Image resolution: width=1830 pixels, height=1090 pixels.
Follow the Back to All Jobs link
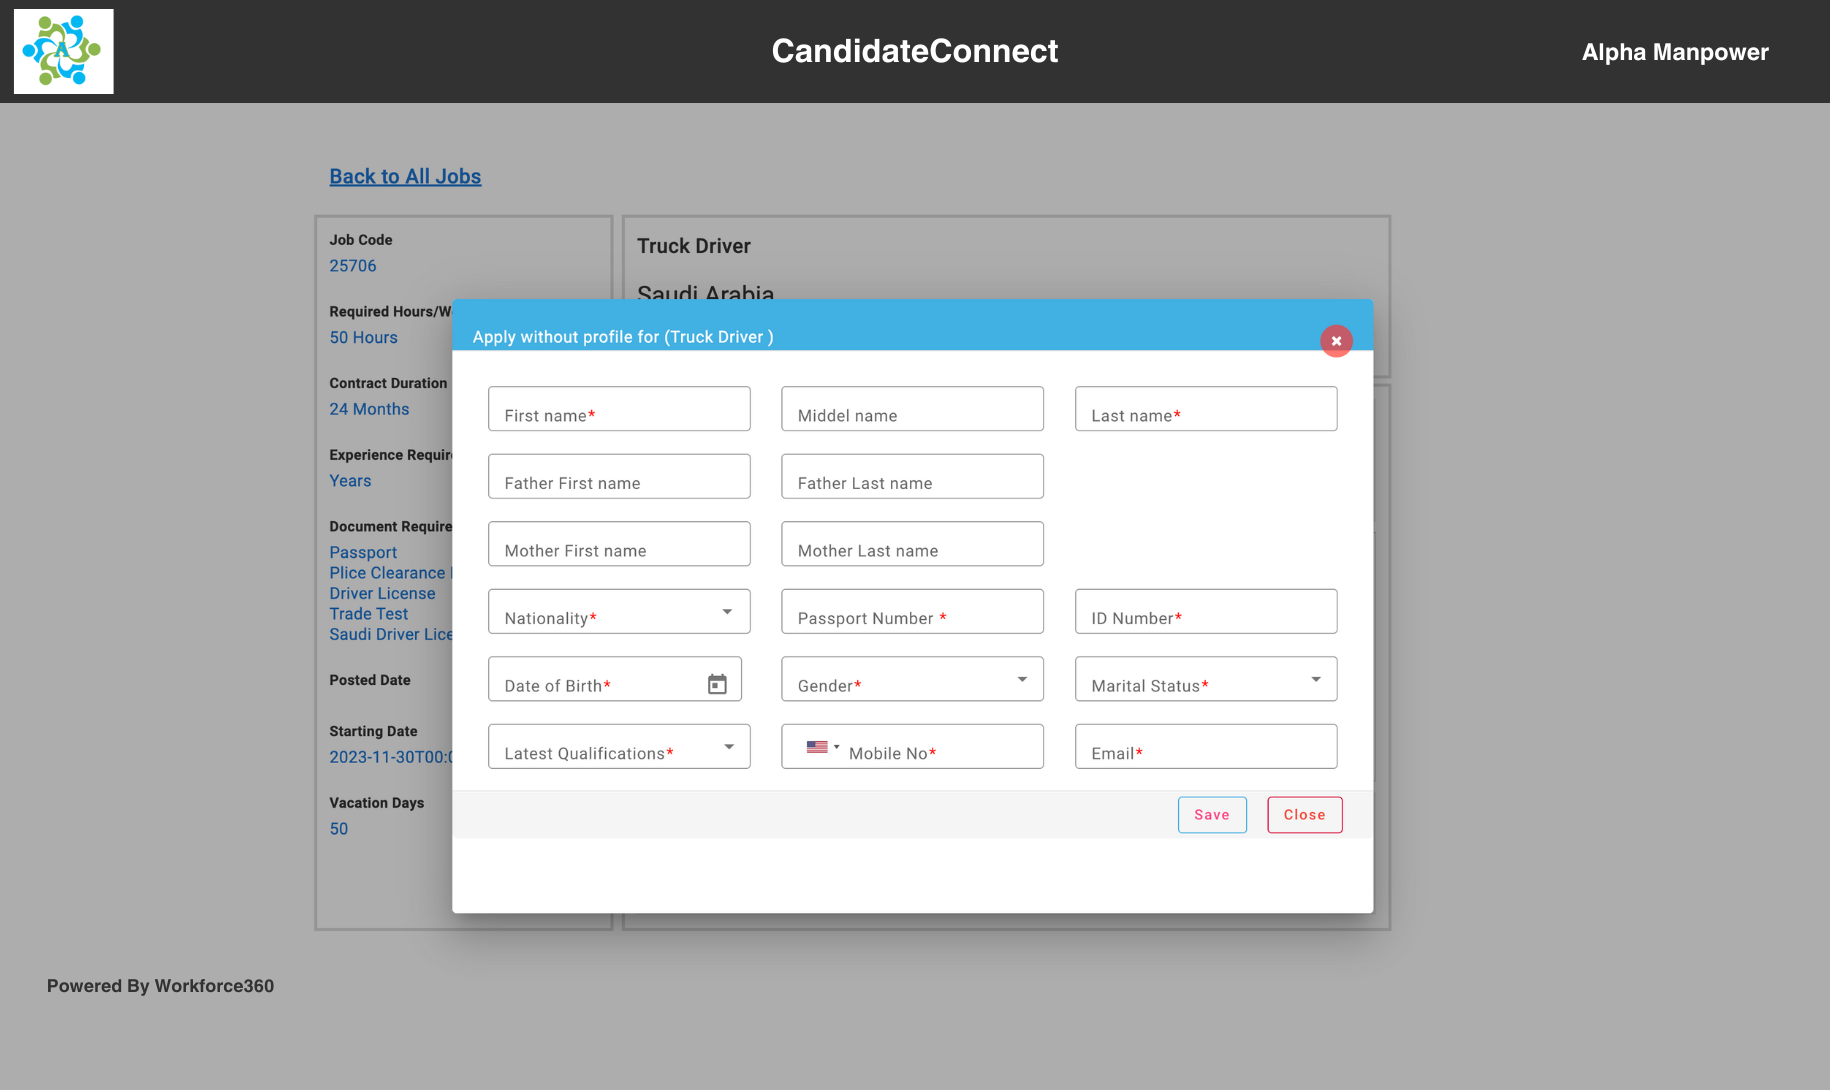click(x=405, y=177)
